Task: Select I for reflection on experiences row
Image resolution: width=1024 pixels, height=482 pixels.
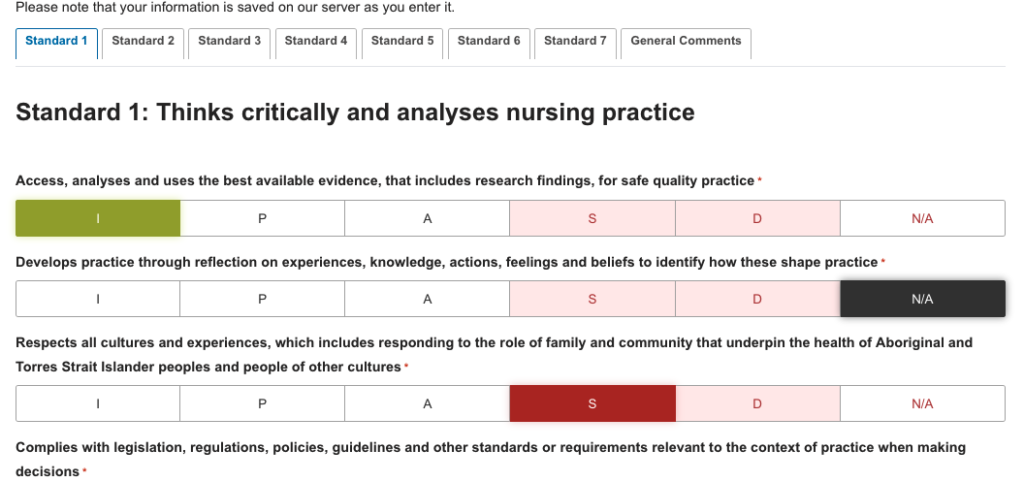Action: click(98, 299)
